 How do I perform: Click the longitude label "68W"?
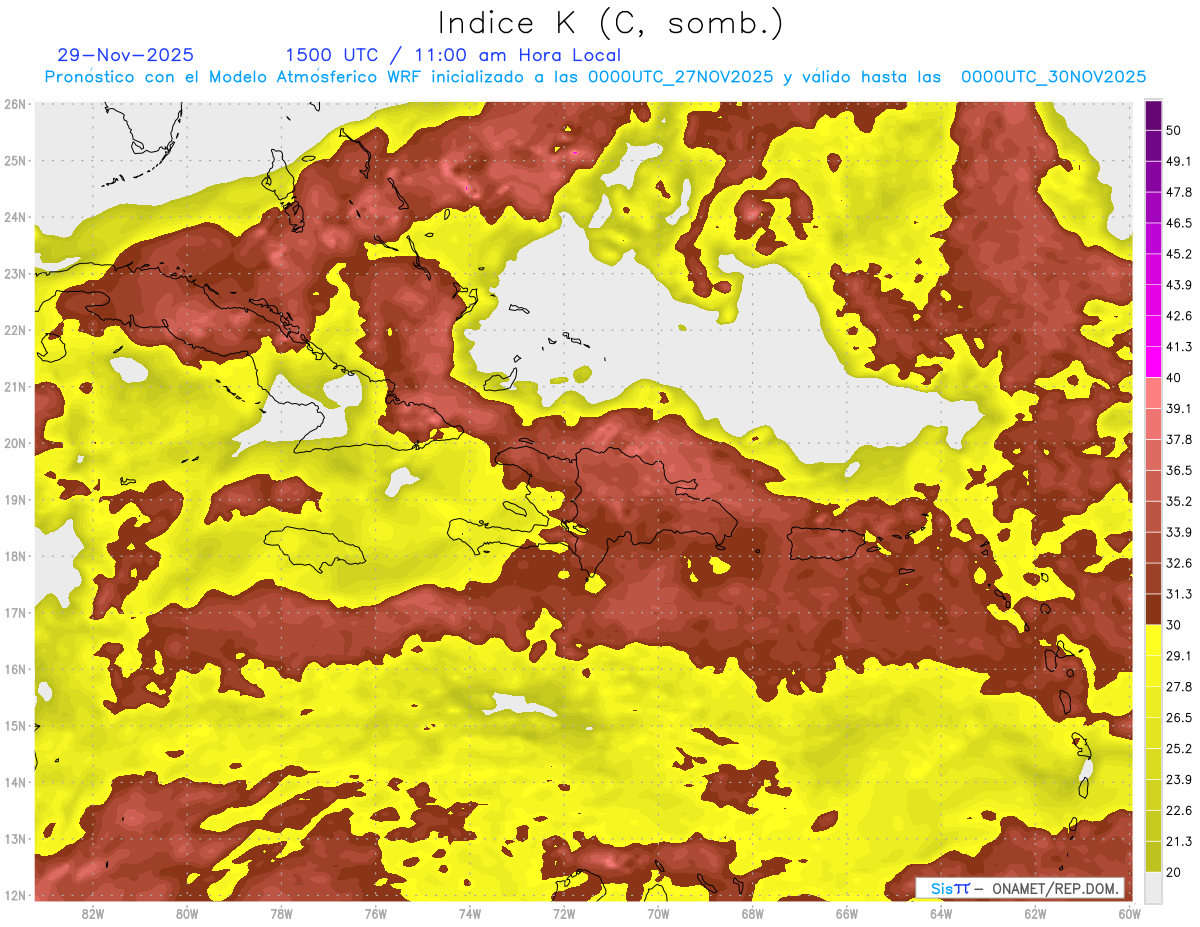[752, 914]
